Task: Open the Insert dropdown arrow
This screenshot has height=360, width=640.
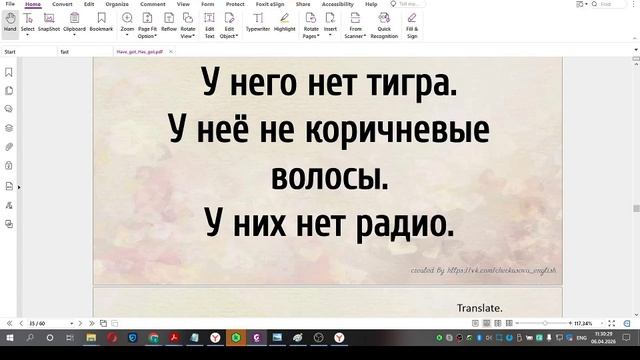Action: click(x=330, y=36)
